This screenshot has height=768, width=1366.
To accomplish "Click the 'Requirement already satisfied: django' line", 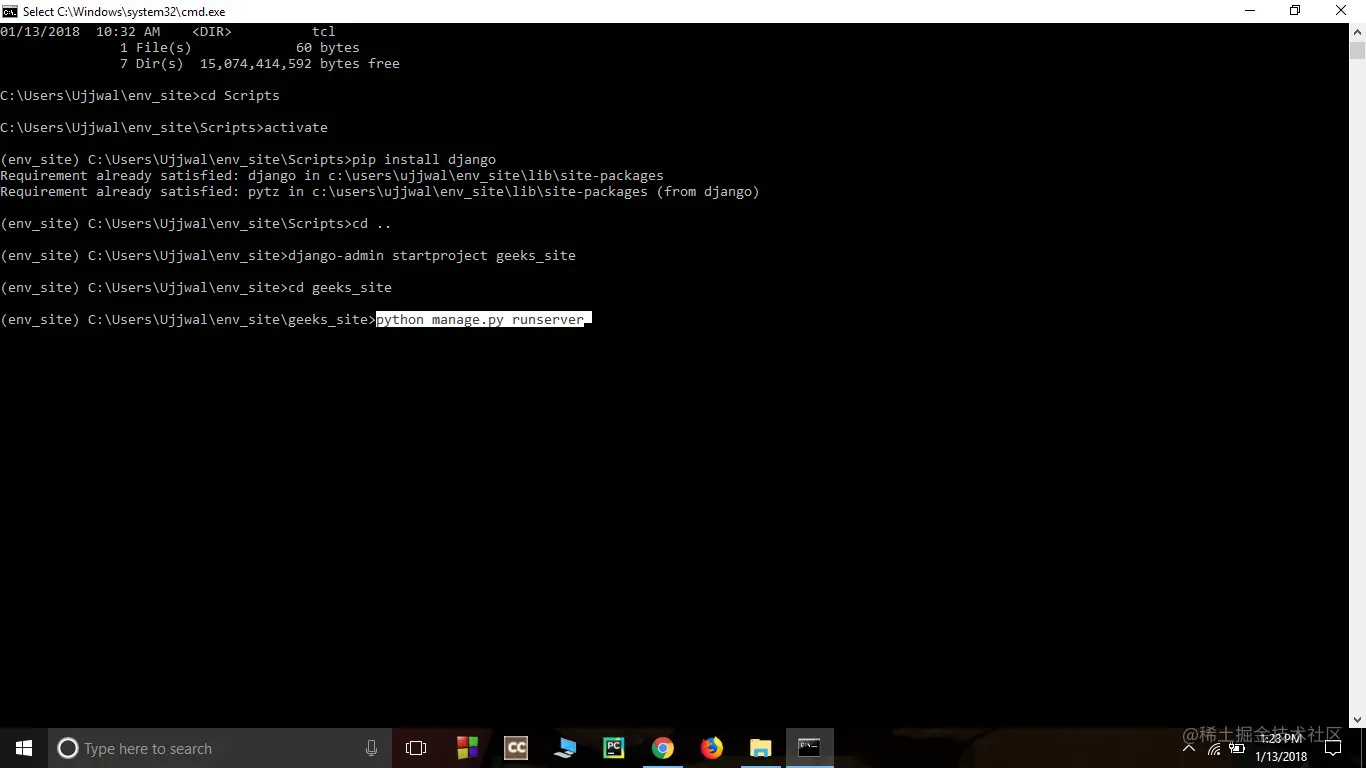I will pyautogui.click(x=332, y=175).
